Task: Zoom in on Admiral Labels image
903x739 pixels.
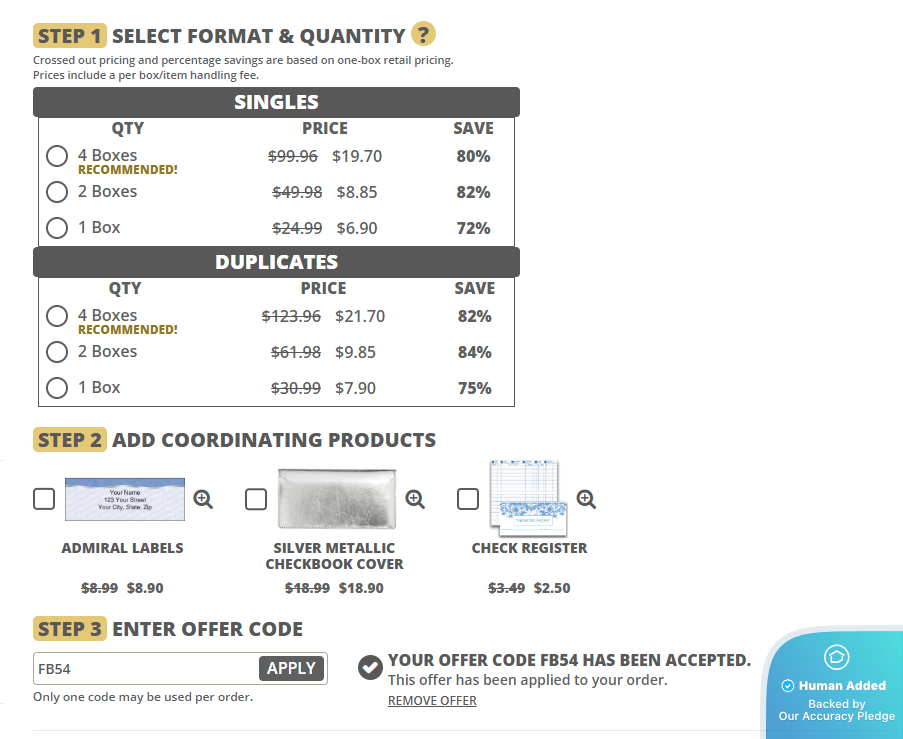Action: pos(203,499)
